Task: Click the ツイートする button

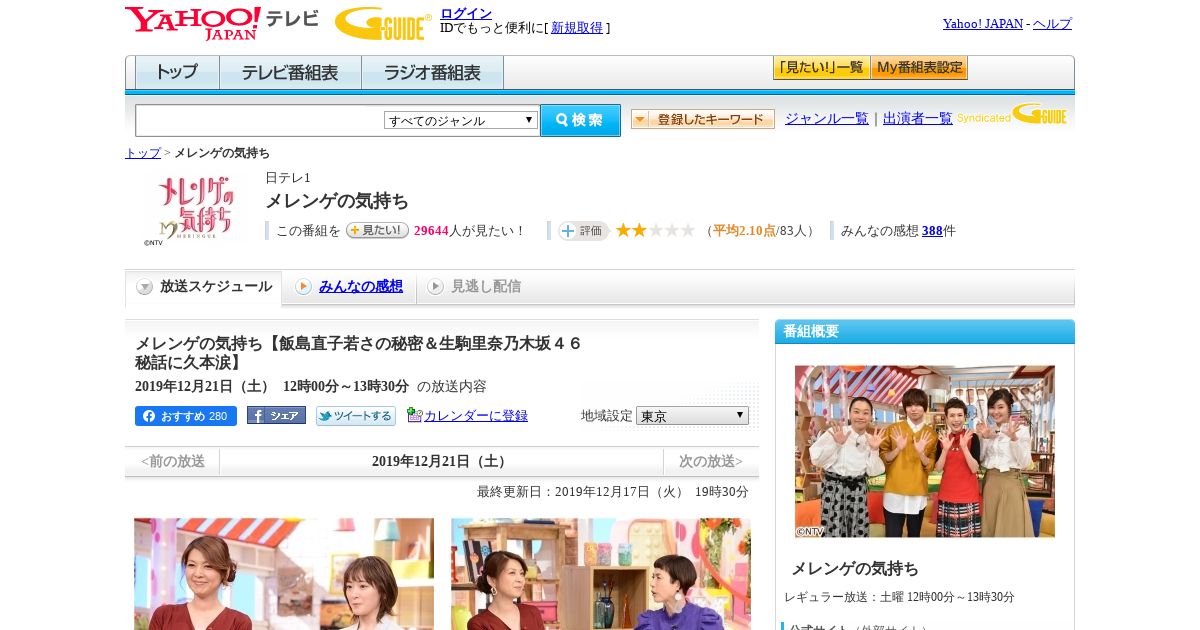Action: point(356,416)
